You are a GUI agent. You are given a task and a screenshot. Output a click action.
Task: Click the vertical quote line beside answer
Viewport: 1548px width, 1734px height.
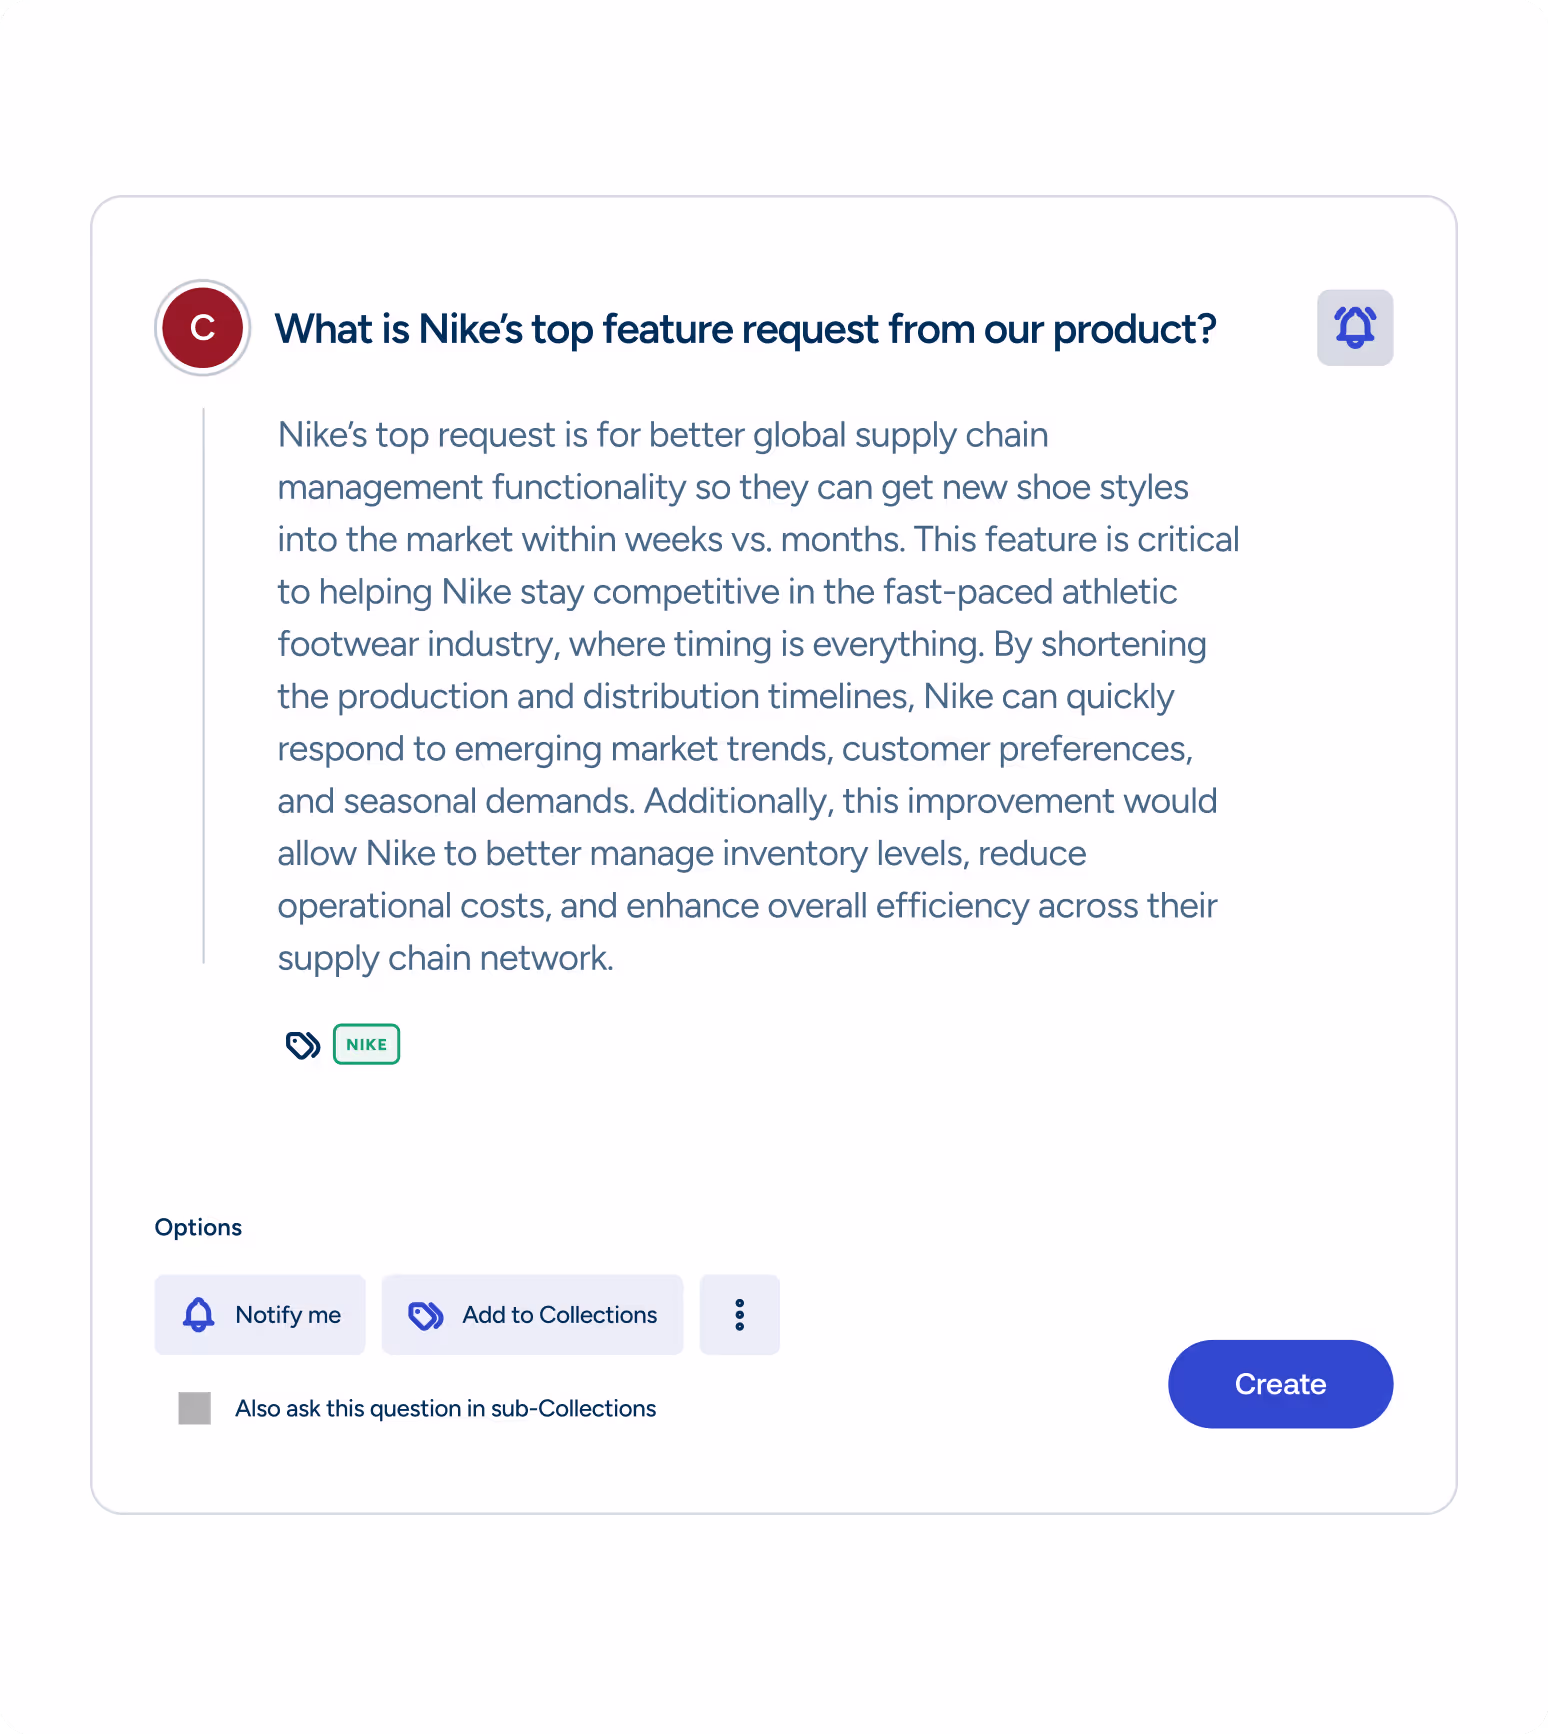coord(203,686)
